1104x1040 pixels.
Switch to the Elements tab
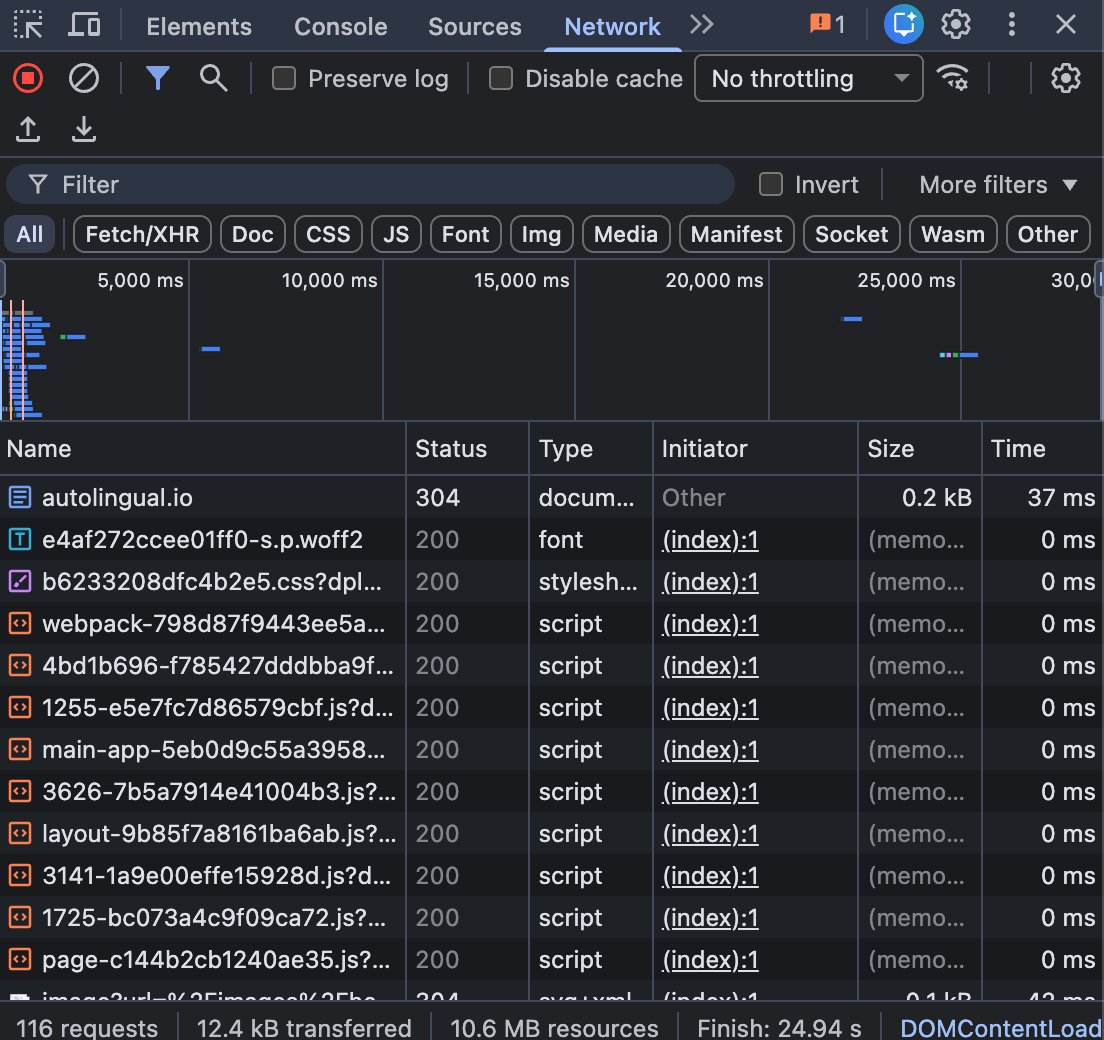tap(199, 26)
